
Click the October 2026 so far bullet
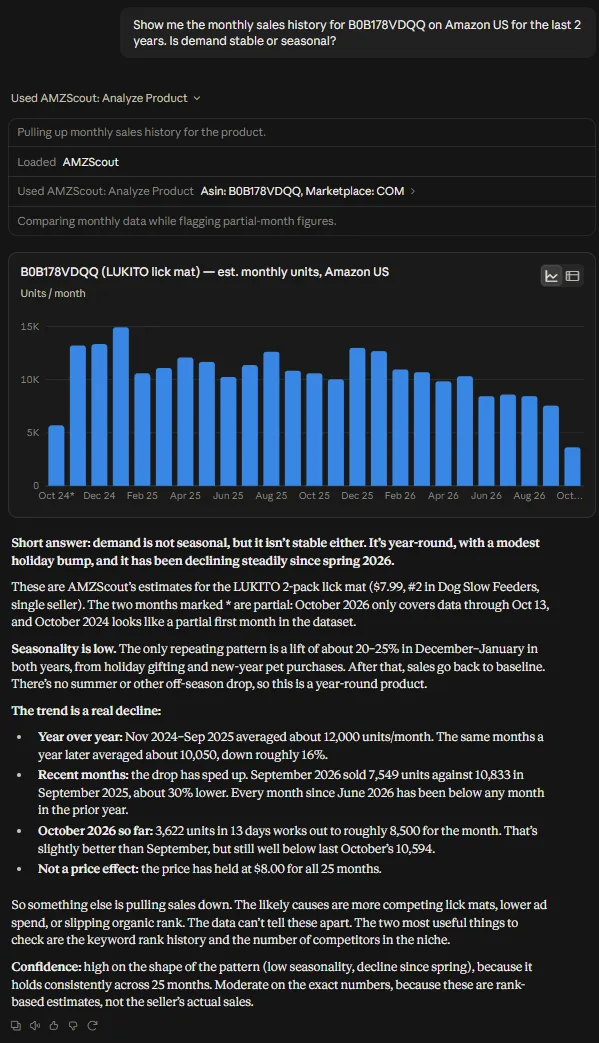288,839
